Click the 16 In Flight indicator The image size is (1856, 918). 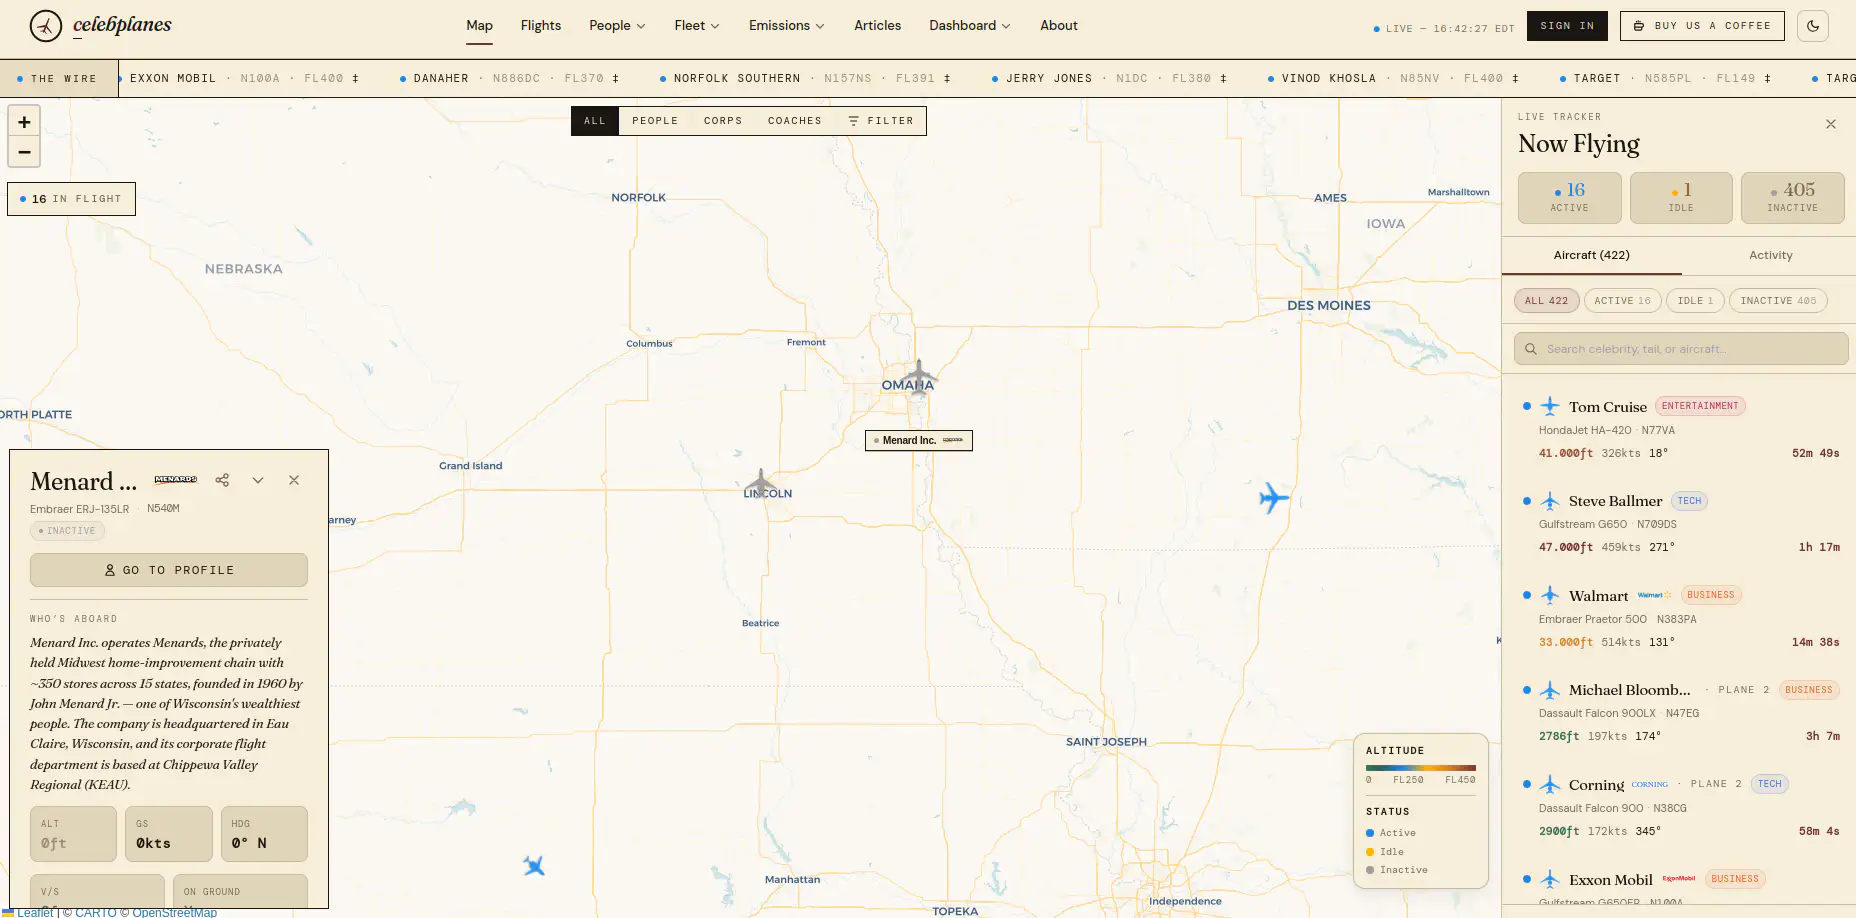pyautogui.click(x=71, y=199)
